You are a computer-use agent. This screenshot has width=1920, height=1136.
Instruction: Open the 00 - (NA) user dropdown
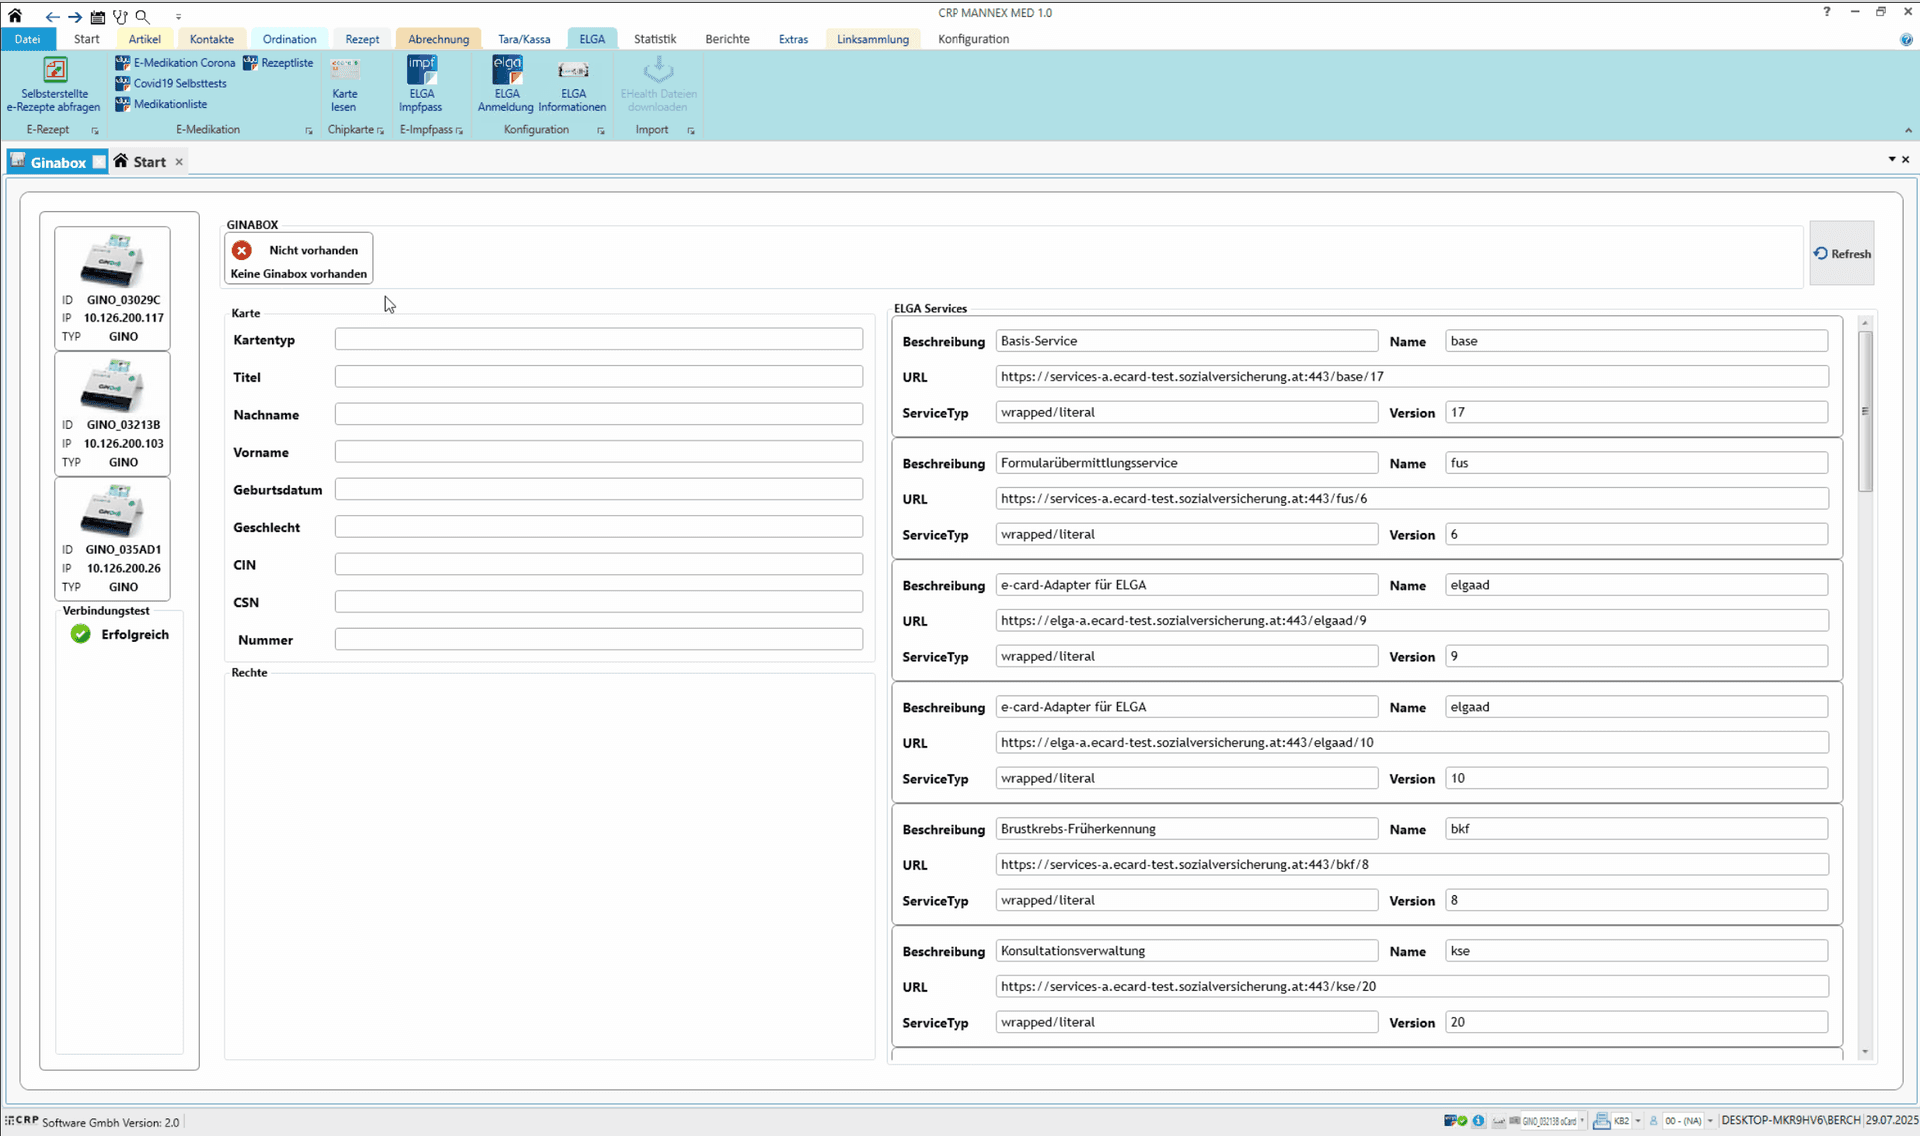point(1710,1121)
